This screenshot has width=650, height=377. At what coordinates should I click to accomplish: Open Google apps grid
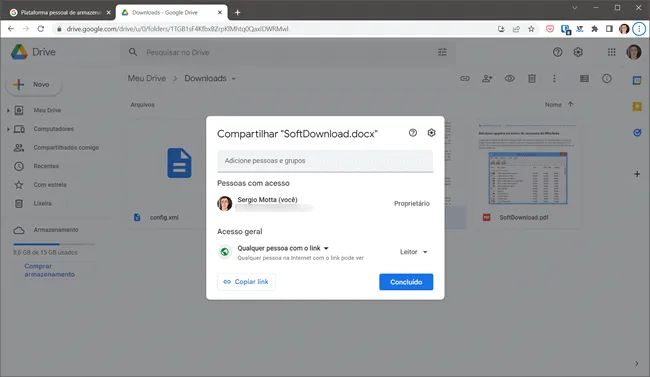(x=611, y=52)
